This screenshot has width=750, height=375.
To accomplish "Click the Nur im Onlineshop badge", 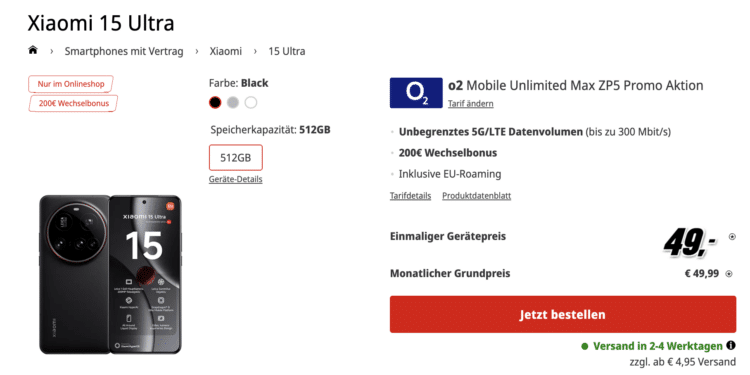I will click(71, 84).
